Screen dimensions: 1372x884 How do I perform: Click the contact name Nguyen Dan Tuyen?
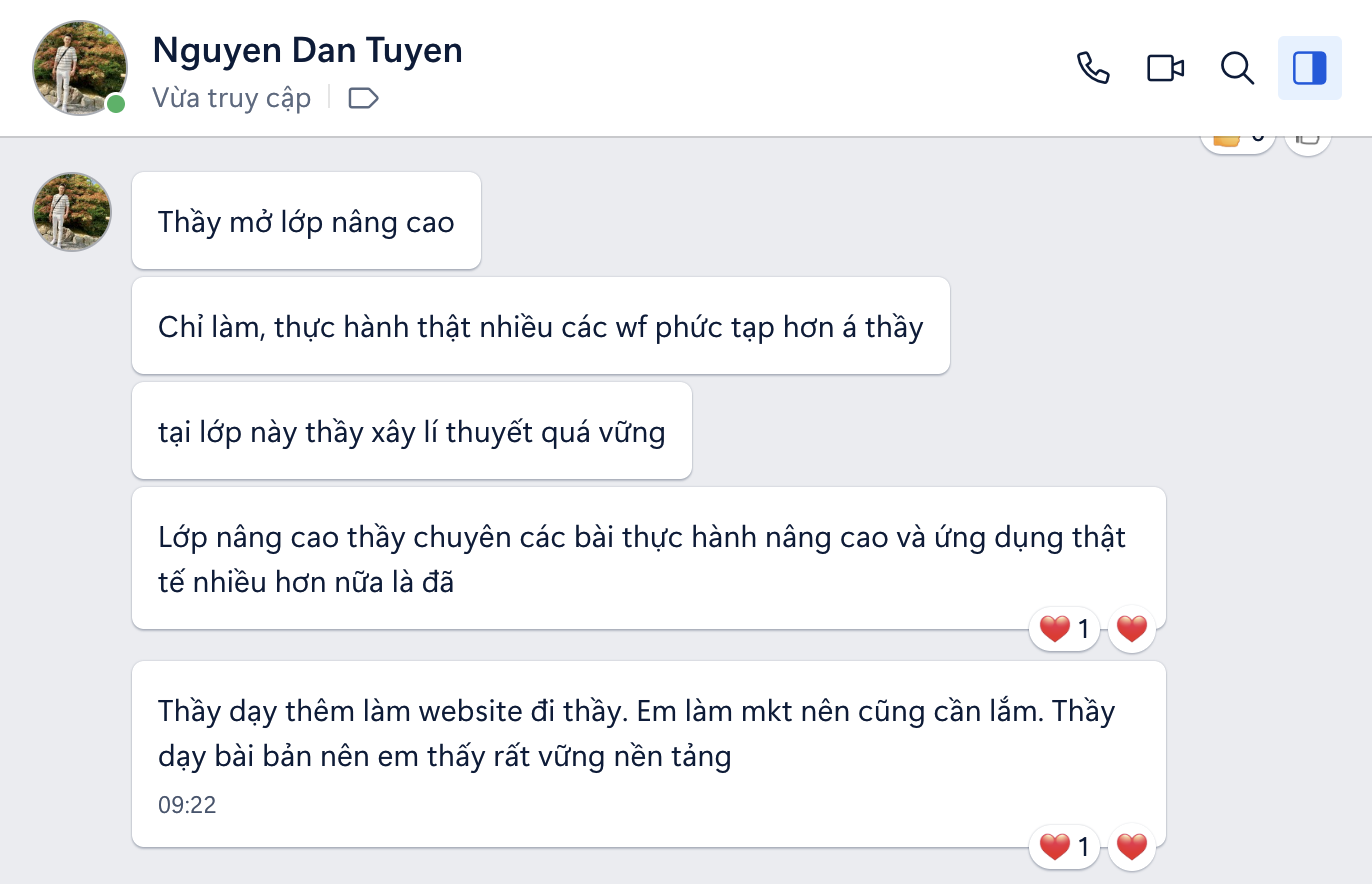tap(308, 50)
